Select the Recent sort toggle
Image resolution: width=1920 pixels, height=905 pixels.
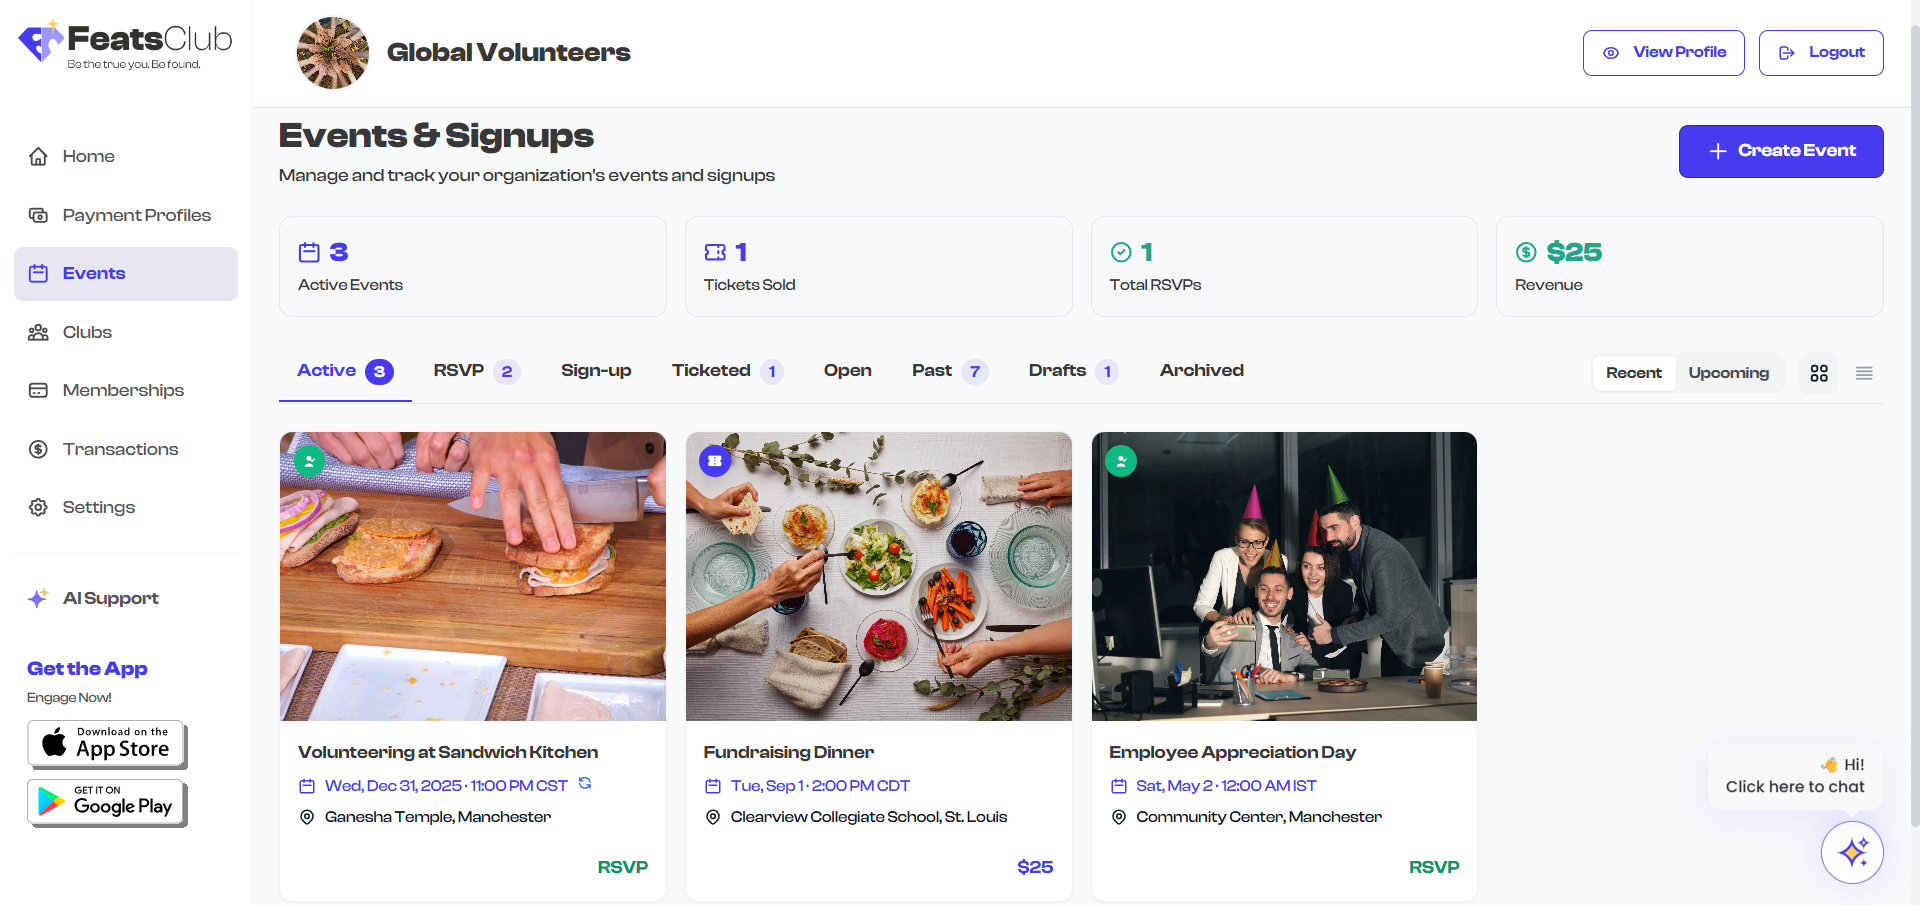1634,373
